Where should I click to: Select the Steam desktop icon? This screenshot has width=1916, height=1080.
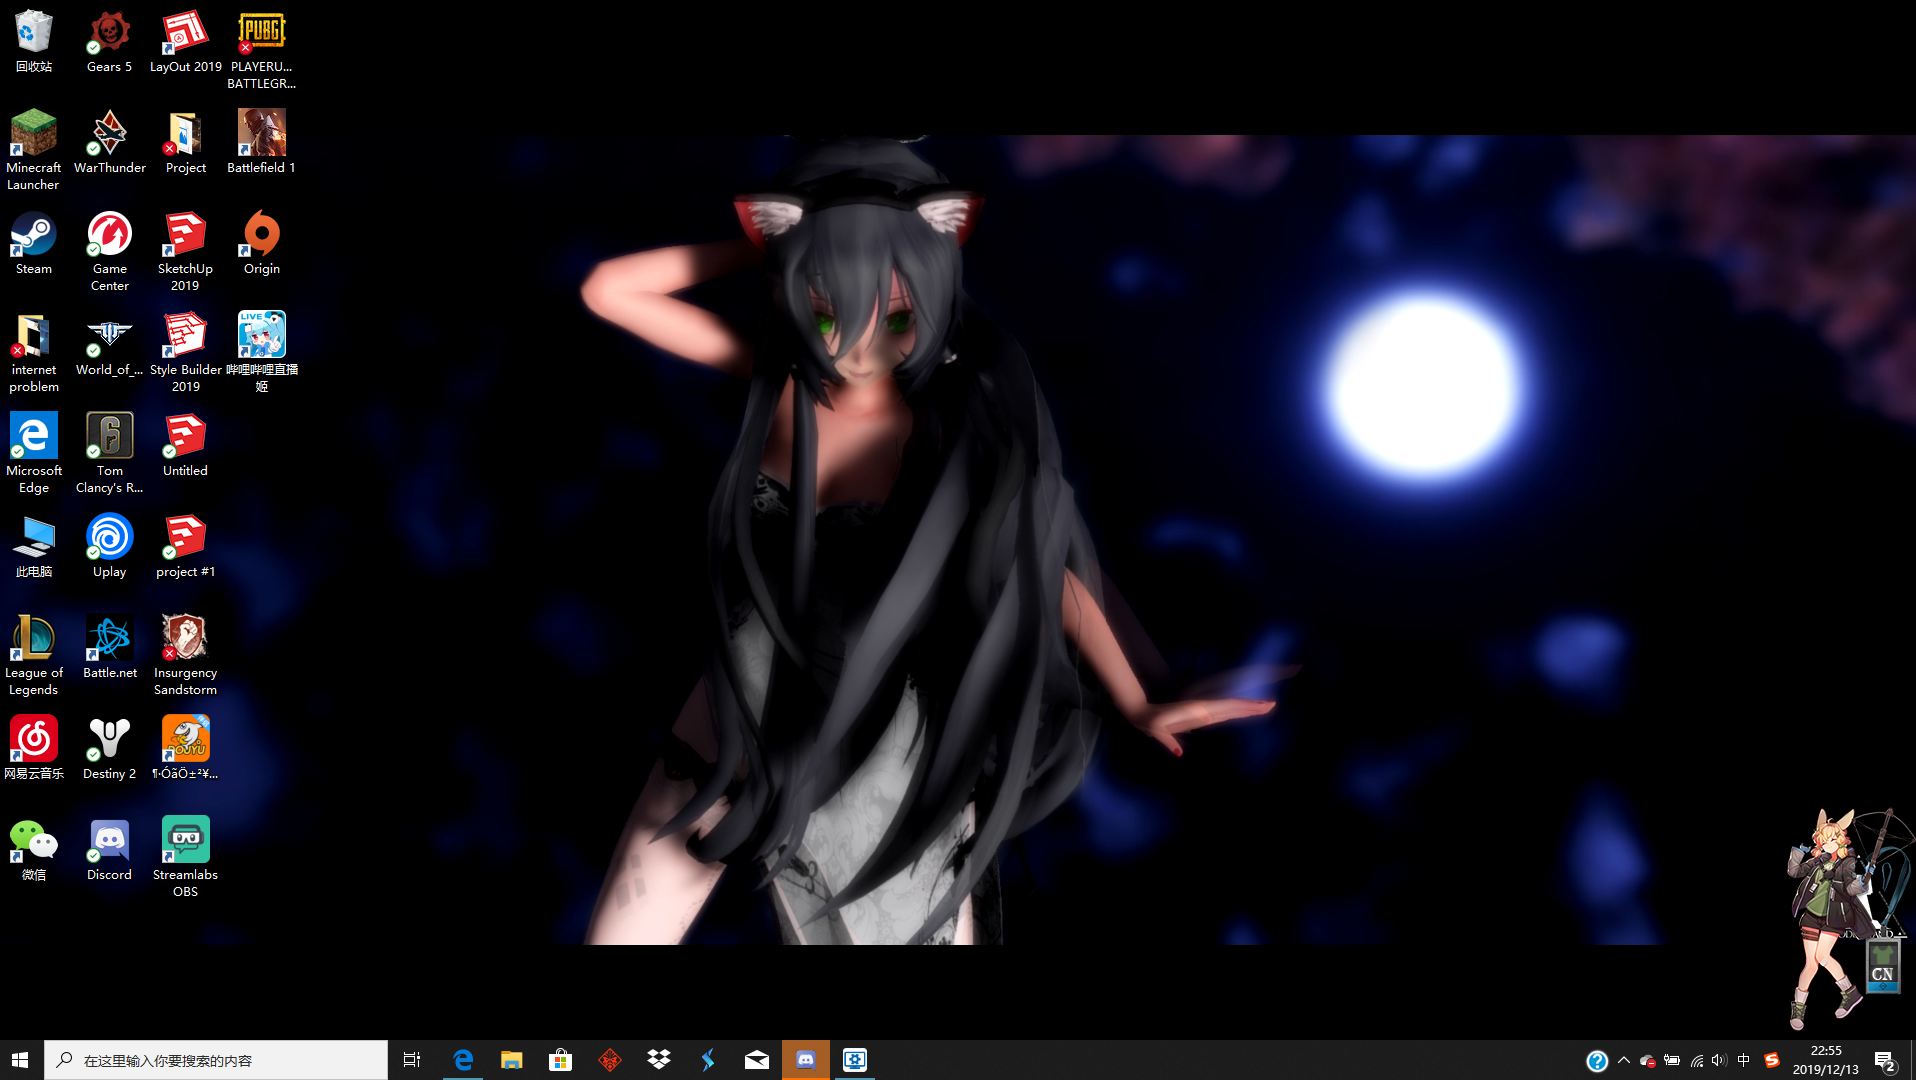(x=33, y=243)
